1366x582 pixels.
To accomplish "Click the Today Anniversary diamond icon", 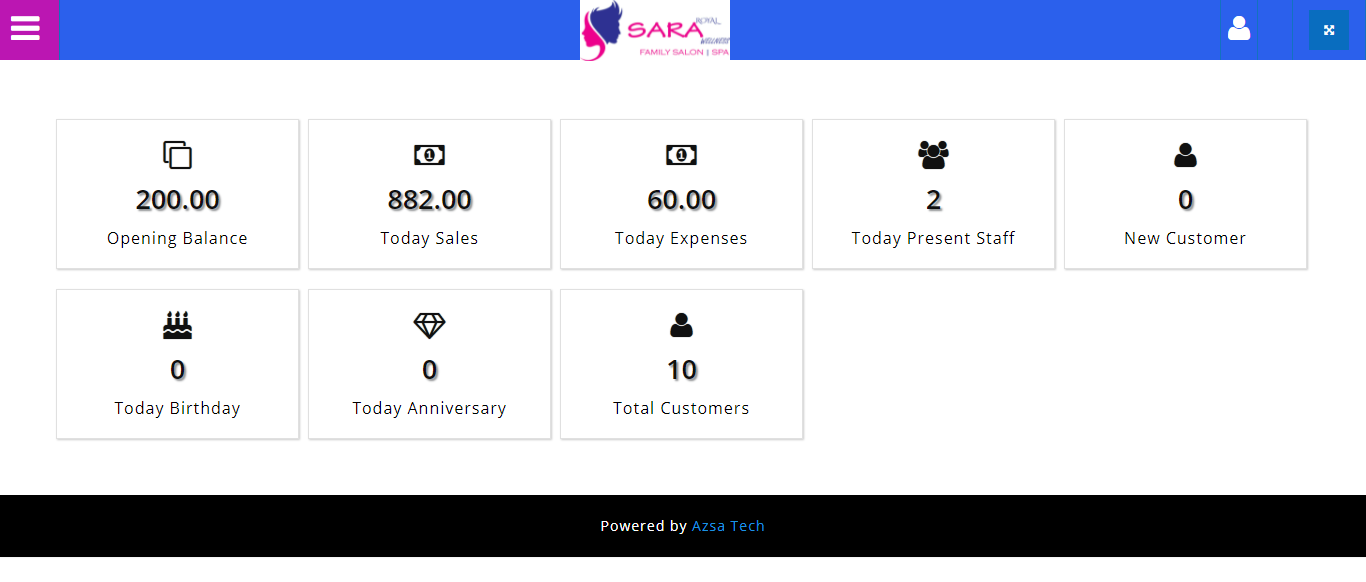I will [x=429, y=325].
